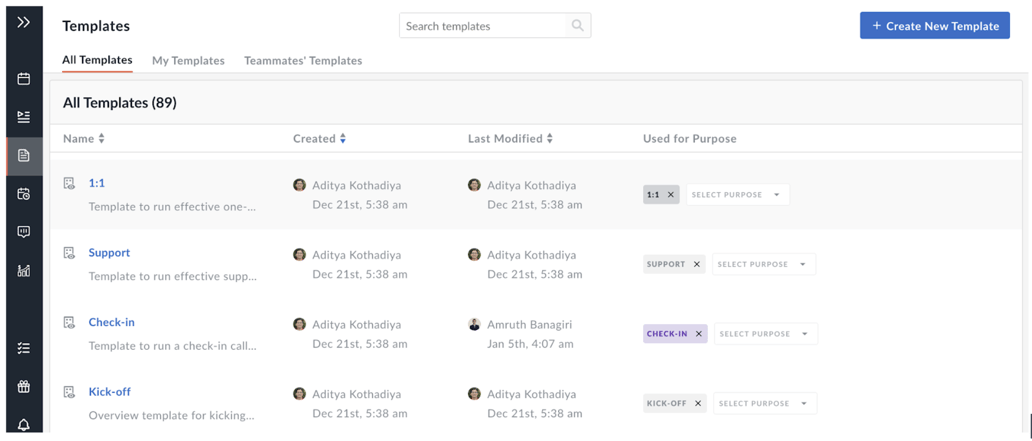Remove the CHECK-IN purpose tag

pyautogui.click(x=699, y=334)
